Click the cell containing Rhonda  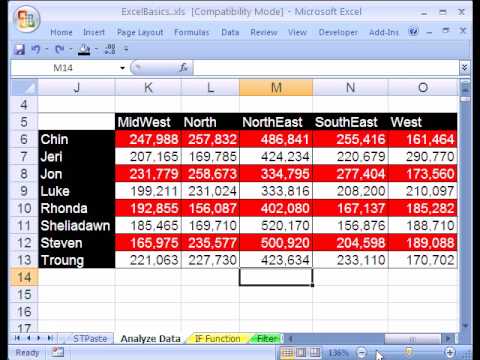[x=77, y=208]
